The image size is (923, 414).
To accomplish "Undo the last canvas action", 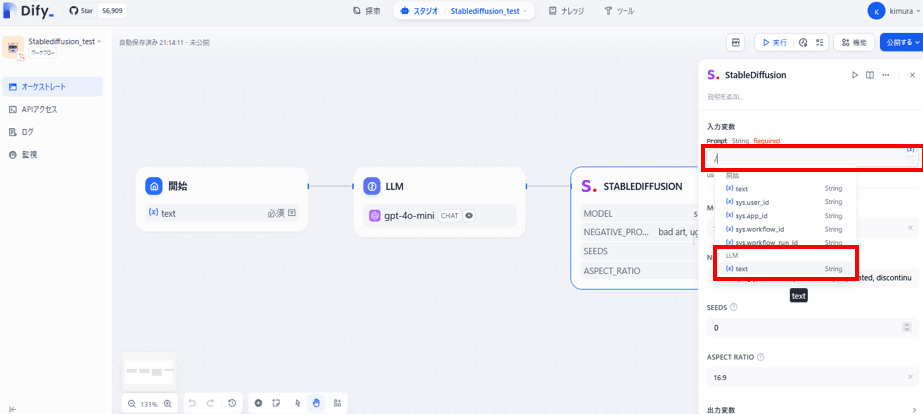I will pos(192,403).
